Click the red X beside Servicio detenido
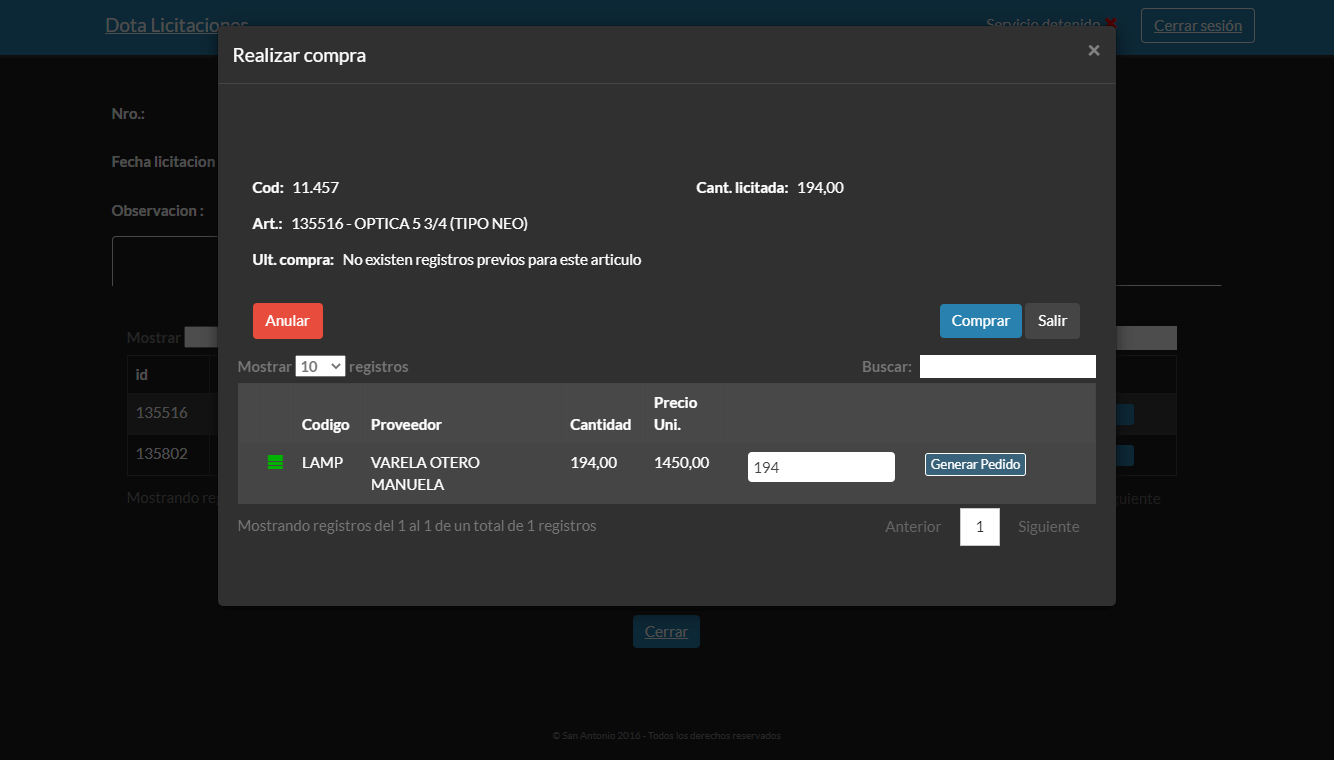1334x760 pixels. 1111,23
